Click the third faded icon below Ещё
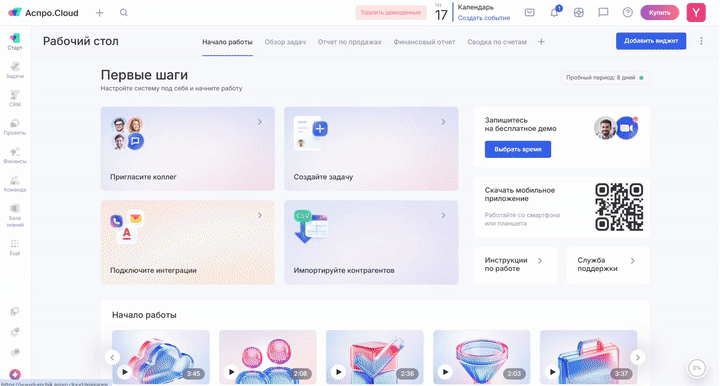720x386 pixels. (15, 352)
